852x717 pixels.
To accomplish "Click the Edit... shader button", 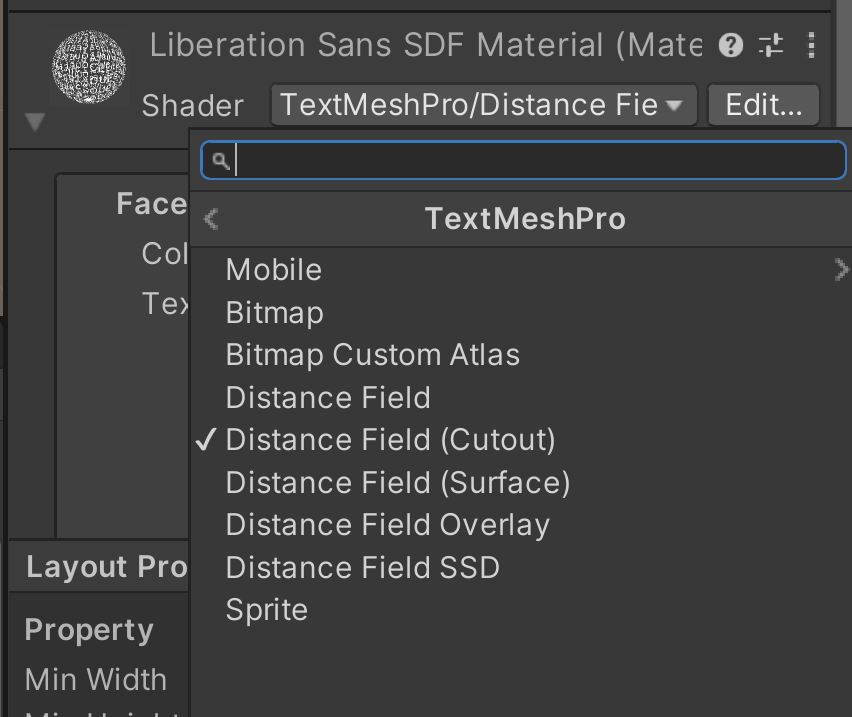I will pos(763,104).
